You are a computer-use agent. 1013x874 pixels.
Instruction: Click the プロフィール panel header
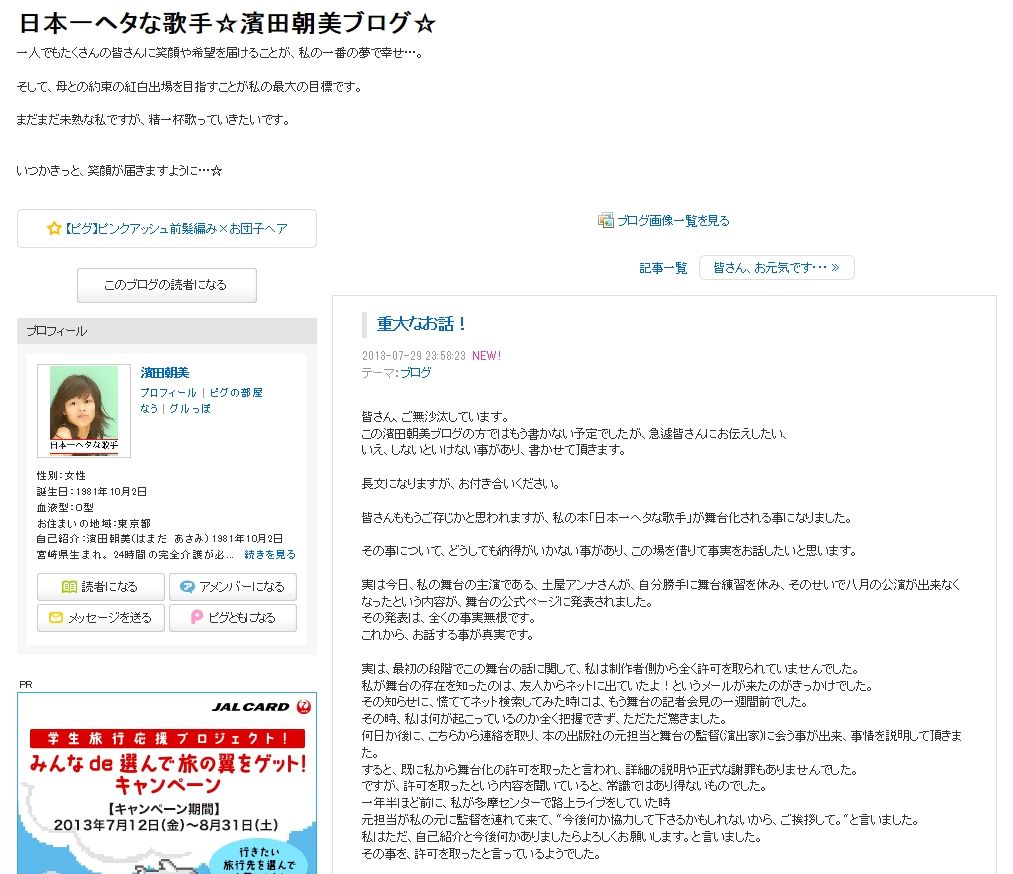[167, 331]
